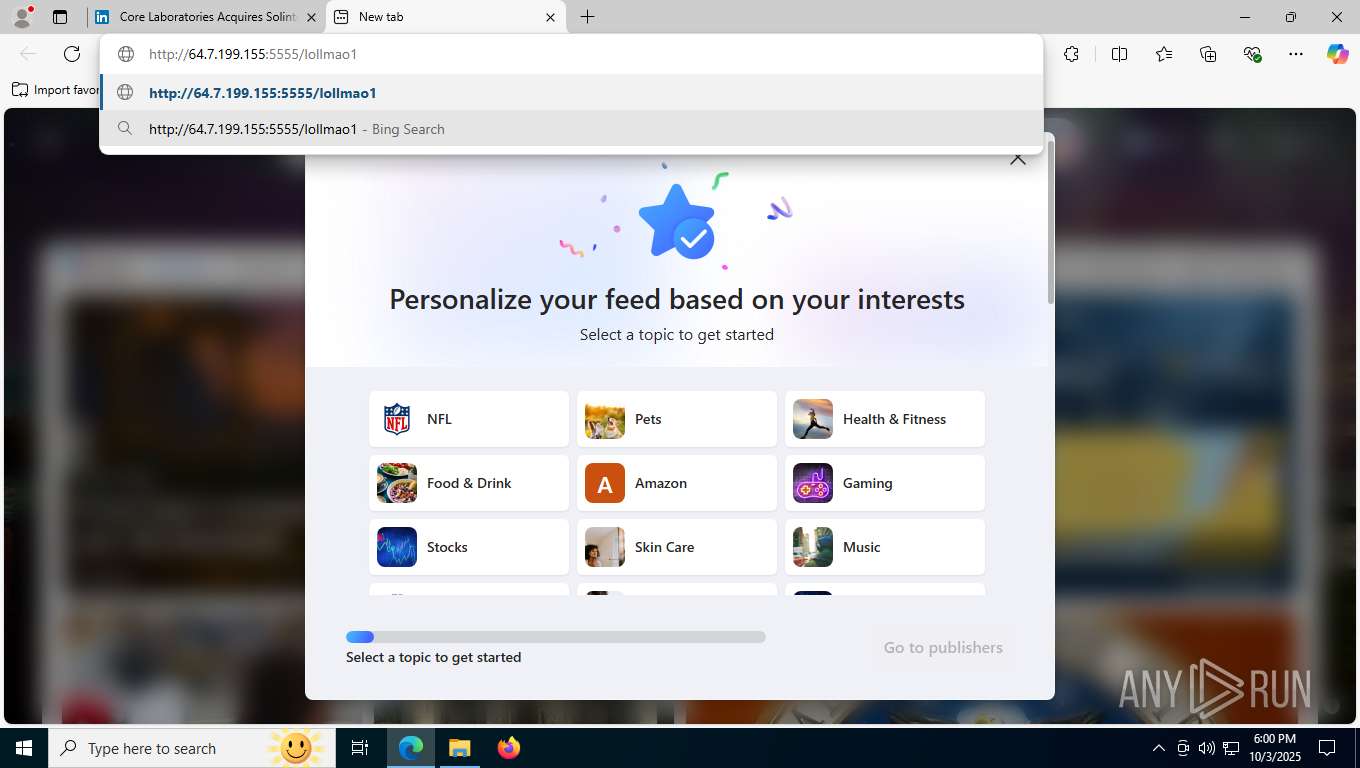Image resolution: width=1360 pixels, height=768 pixels.
Task: Switch to the Core Laboratories LinkedIn tab
Action: click(x=205, y=17)
